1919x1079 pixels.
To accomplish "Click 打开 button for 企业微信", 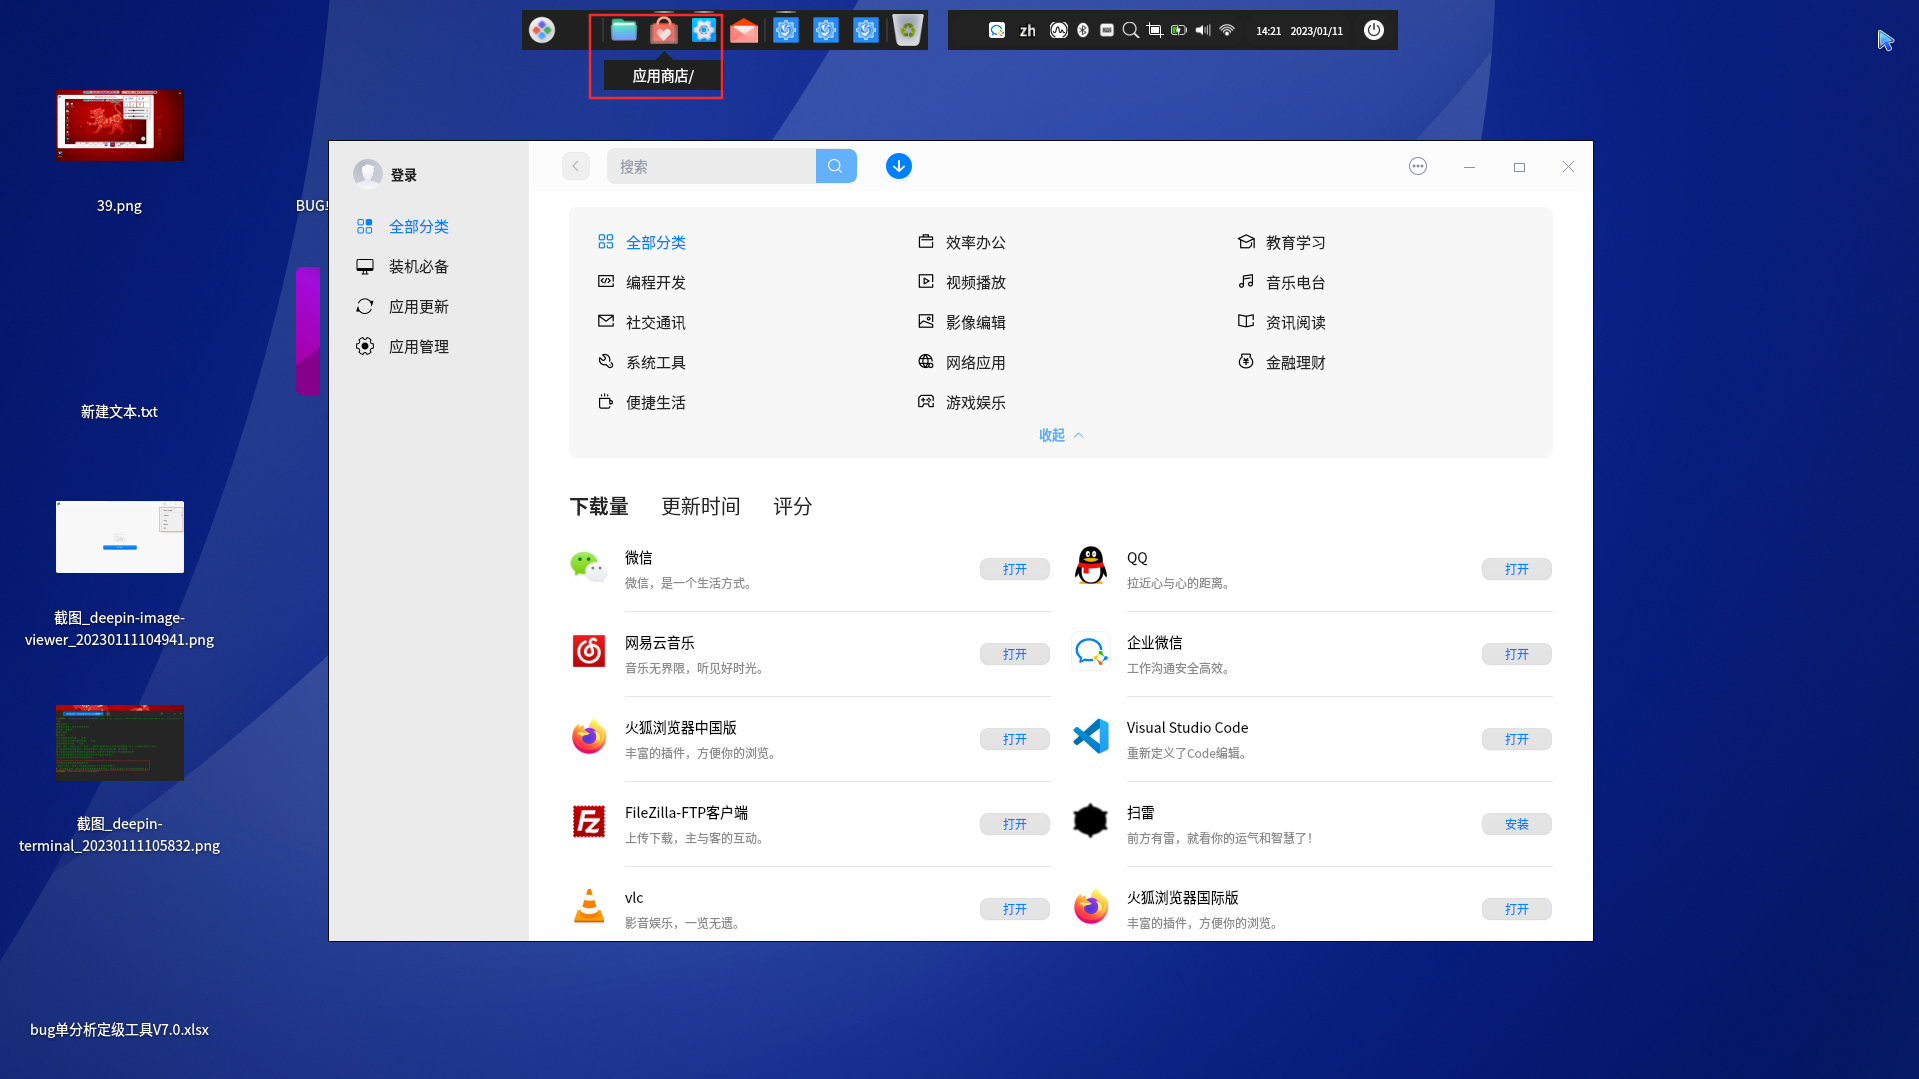I will pos(1517,654).
